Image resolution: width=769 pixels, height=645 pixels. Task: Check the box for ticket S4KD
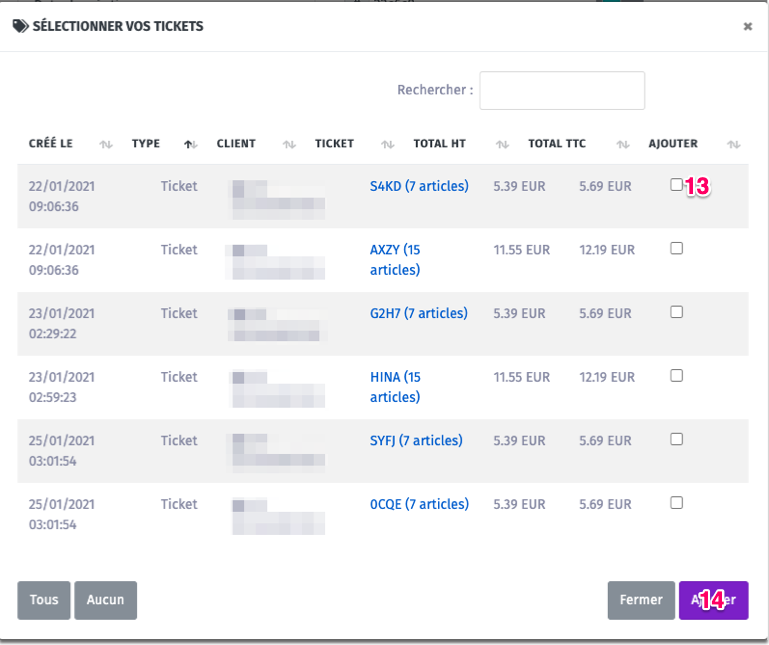tap(677, 185)
